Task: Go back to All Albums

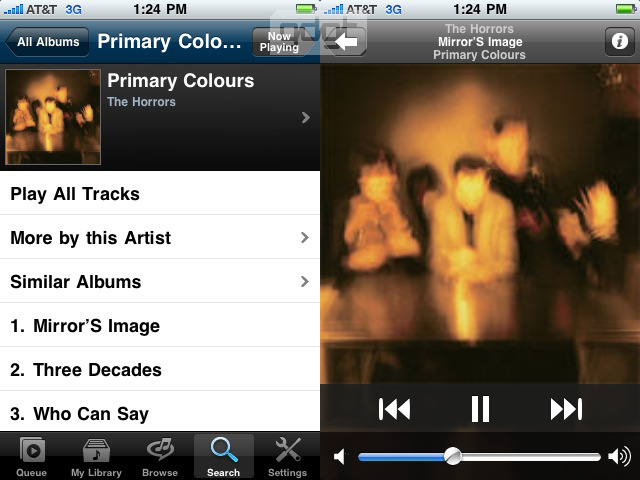Action: coord(47,42)
